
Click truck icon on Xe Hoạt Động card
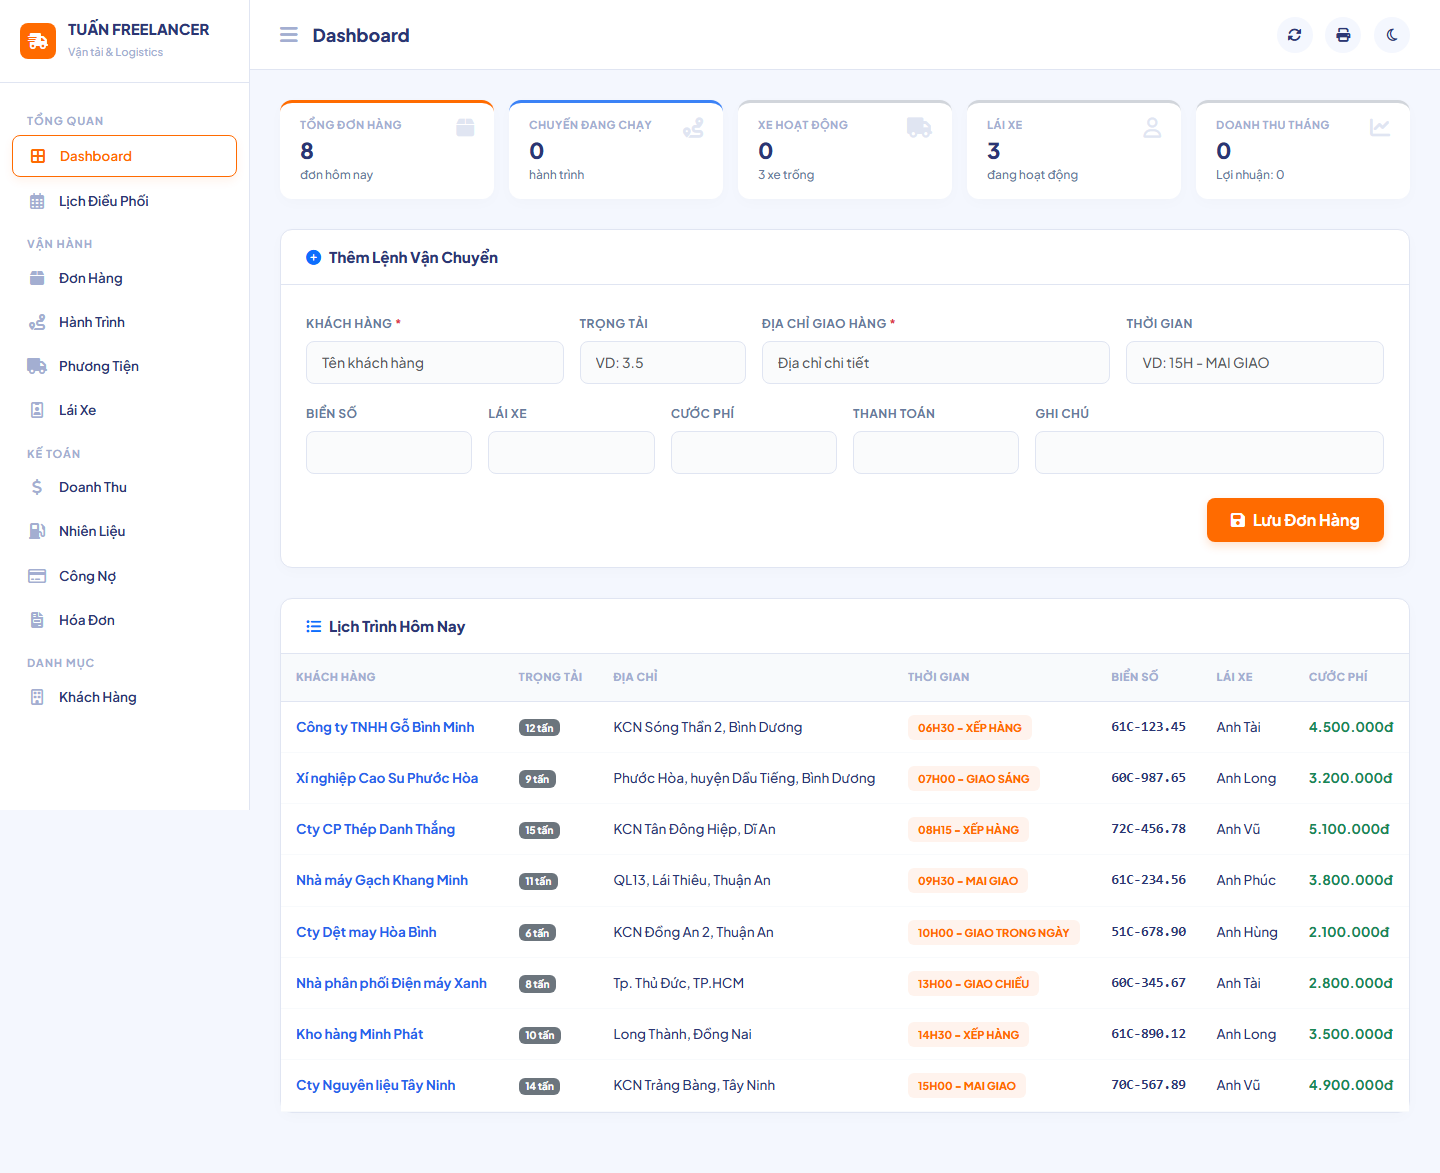pos(919,127)
